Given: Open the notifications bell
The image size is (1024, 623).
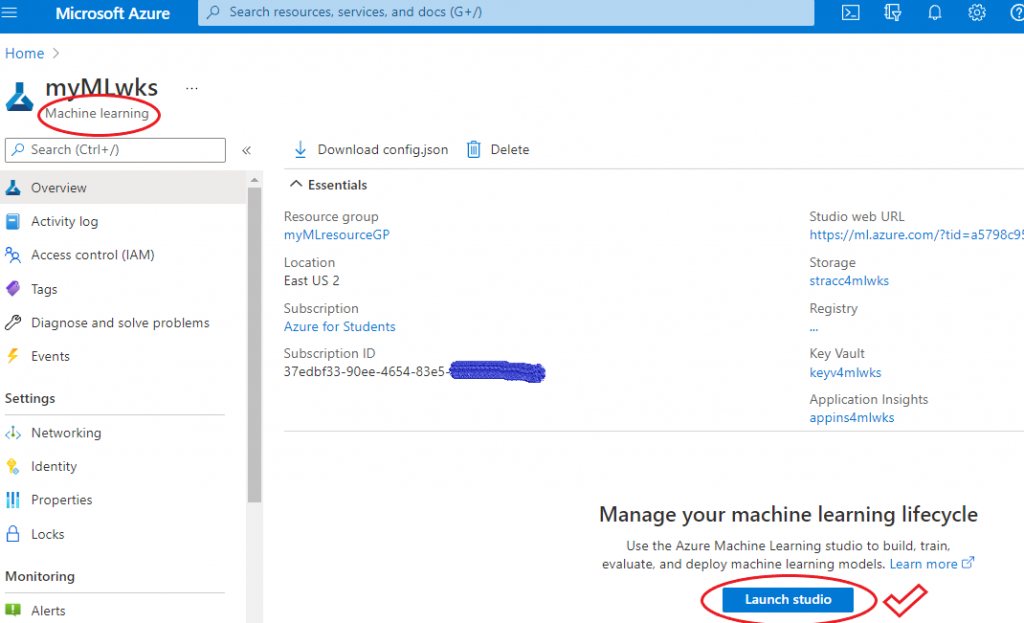Looking at the screenshot, I should pyautogui.click(x=935, y=12).
